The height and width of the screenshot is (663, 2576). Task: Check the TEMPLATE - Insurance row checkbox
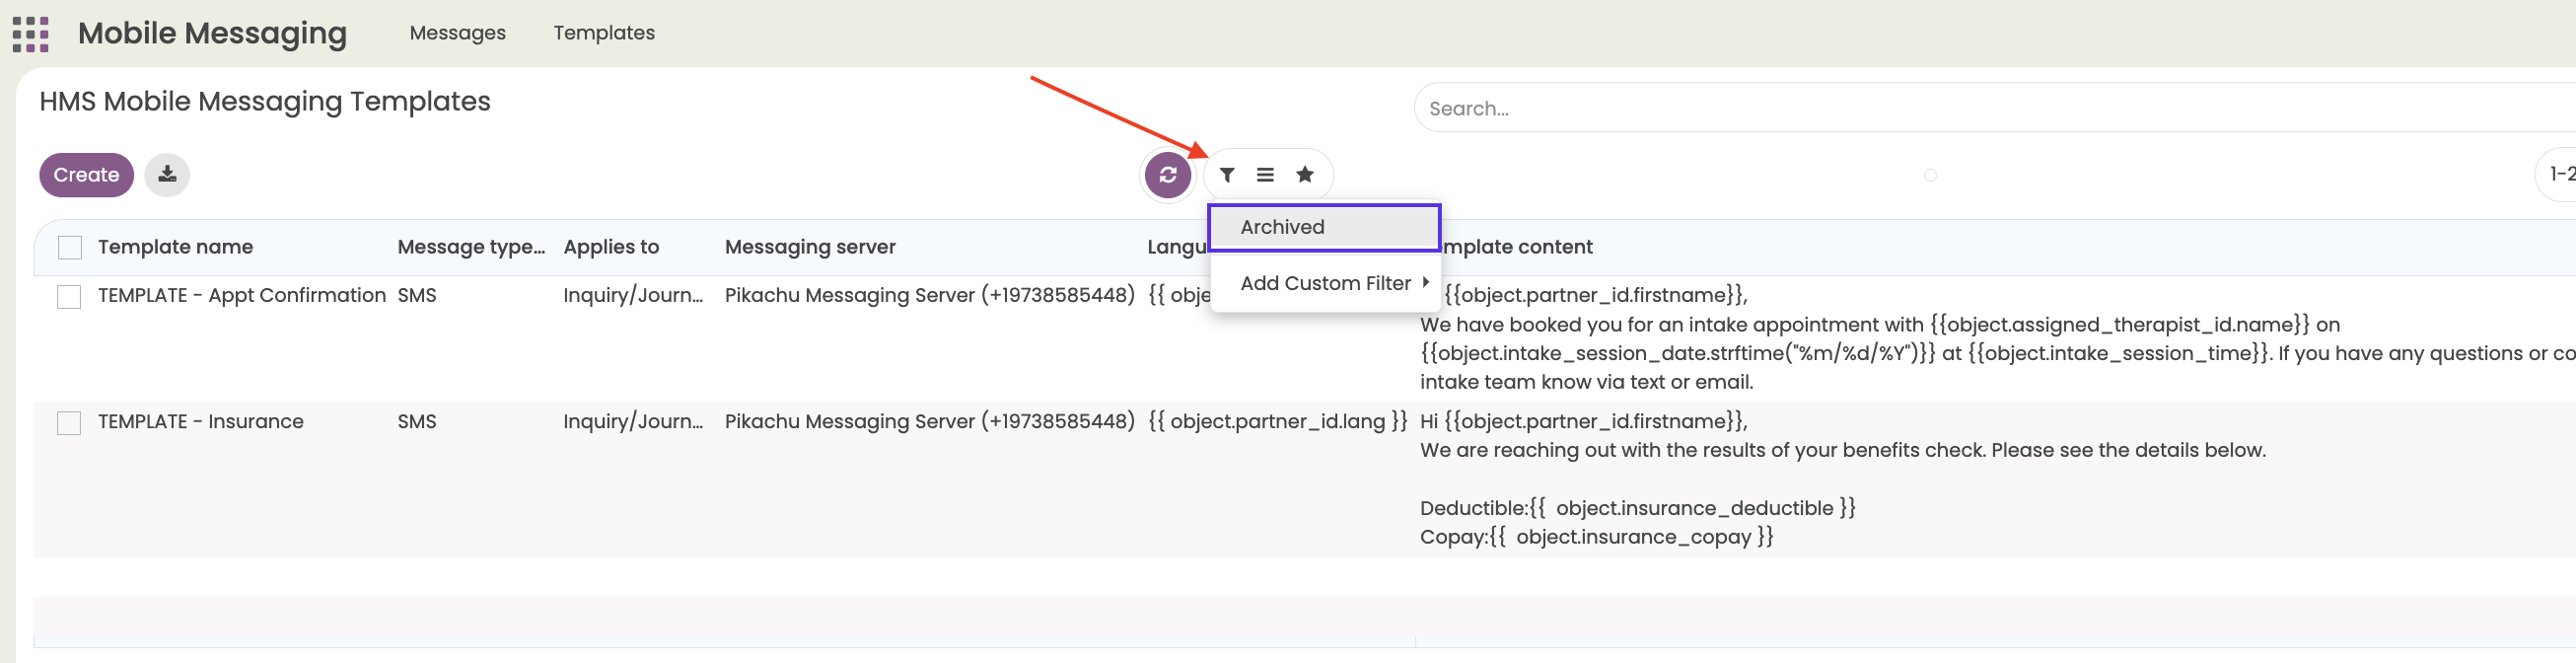(x=69, y=423)
